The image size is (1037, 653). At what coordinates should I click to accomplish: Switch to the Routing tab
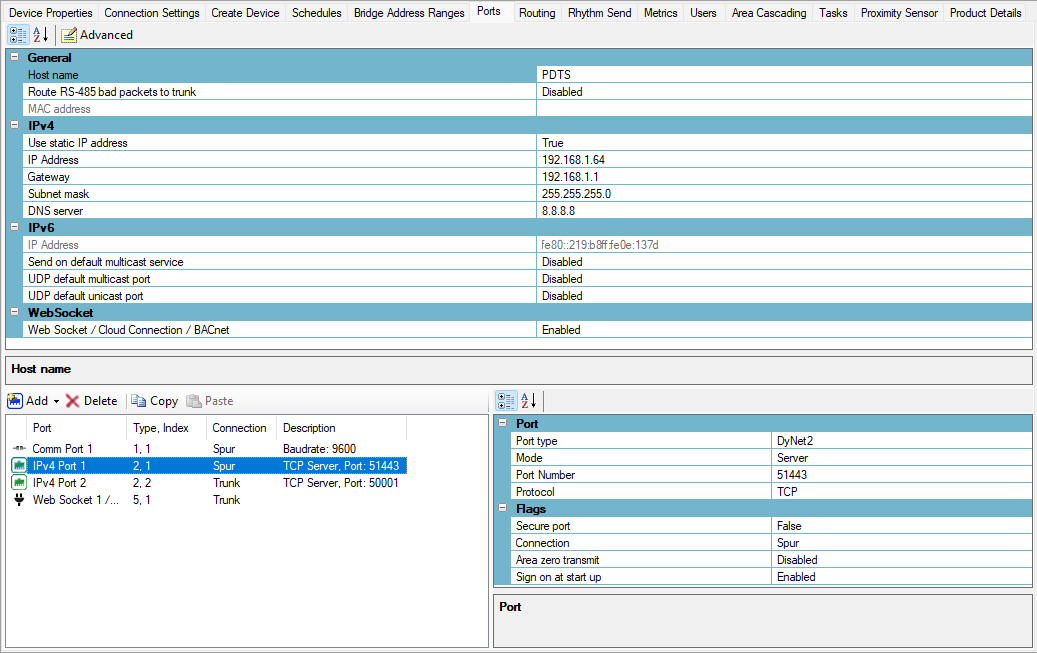click(x=537, y=13)
